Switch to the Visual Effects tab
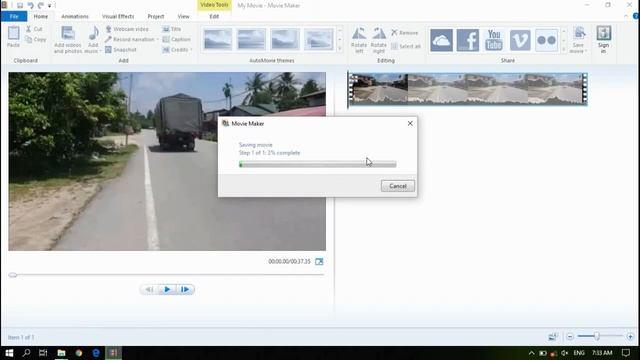The image size is (640, 360). coord(118,16)
